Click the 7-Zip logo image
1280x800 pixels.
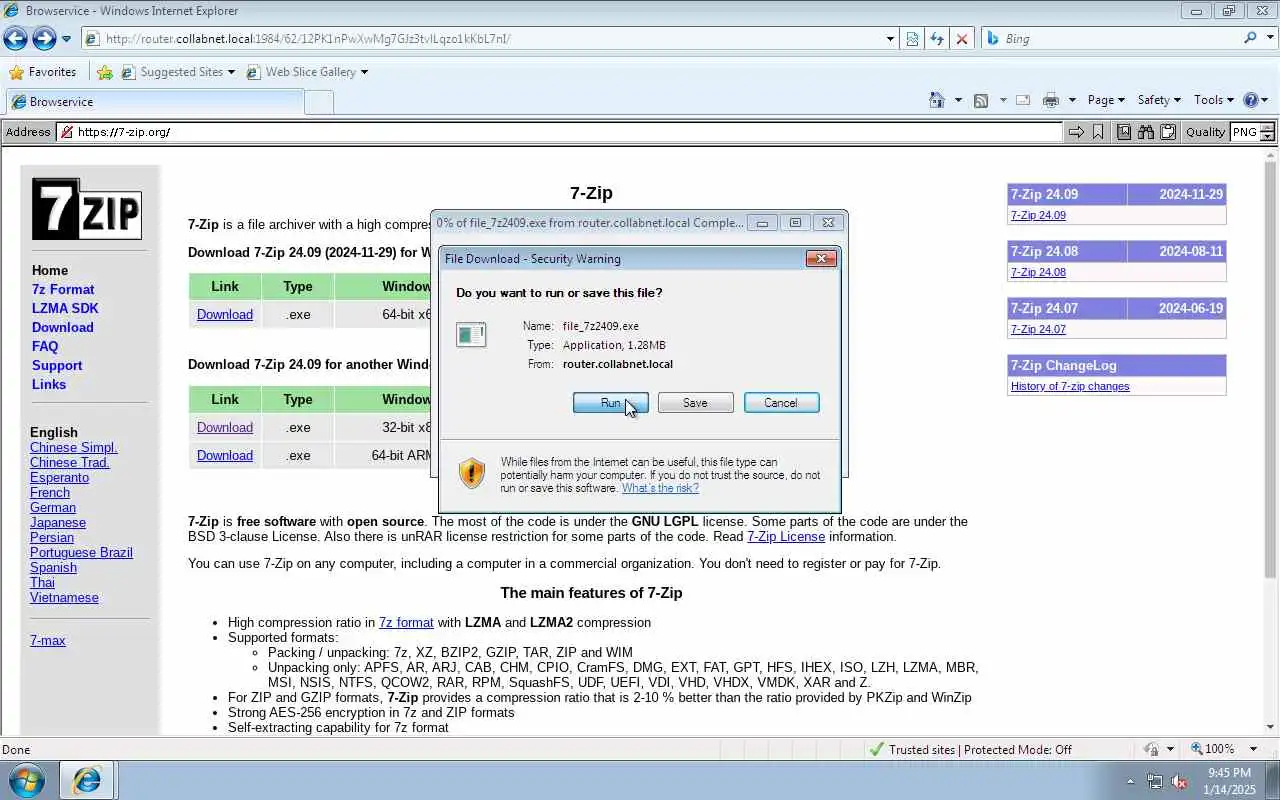[86, 209]
